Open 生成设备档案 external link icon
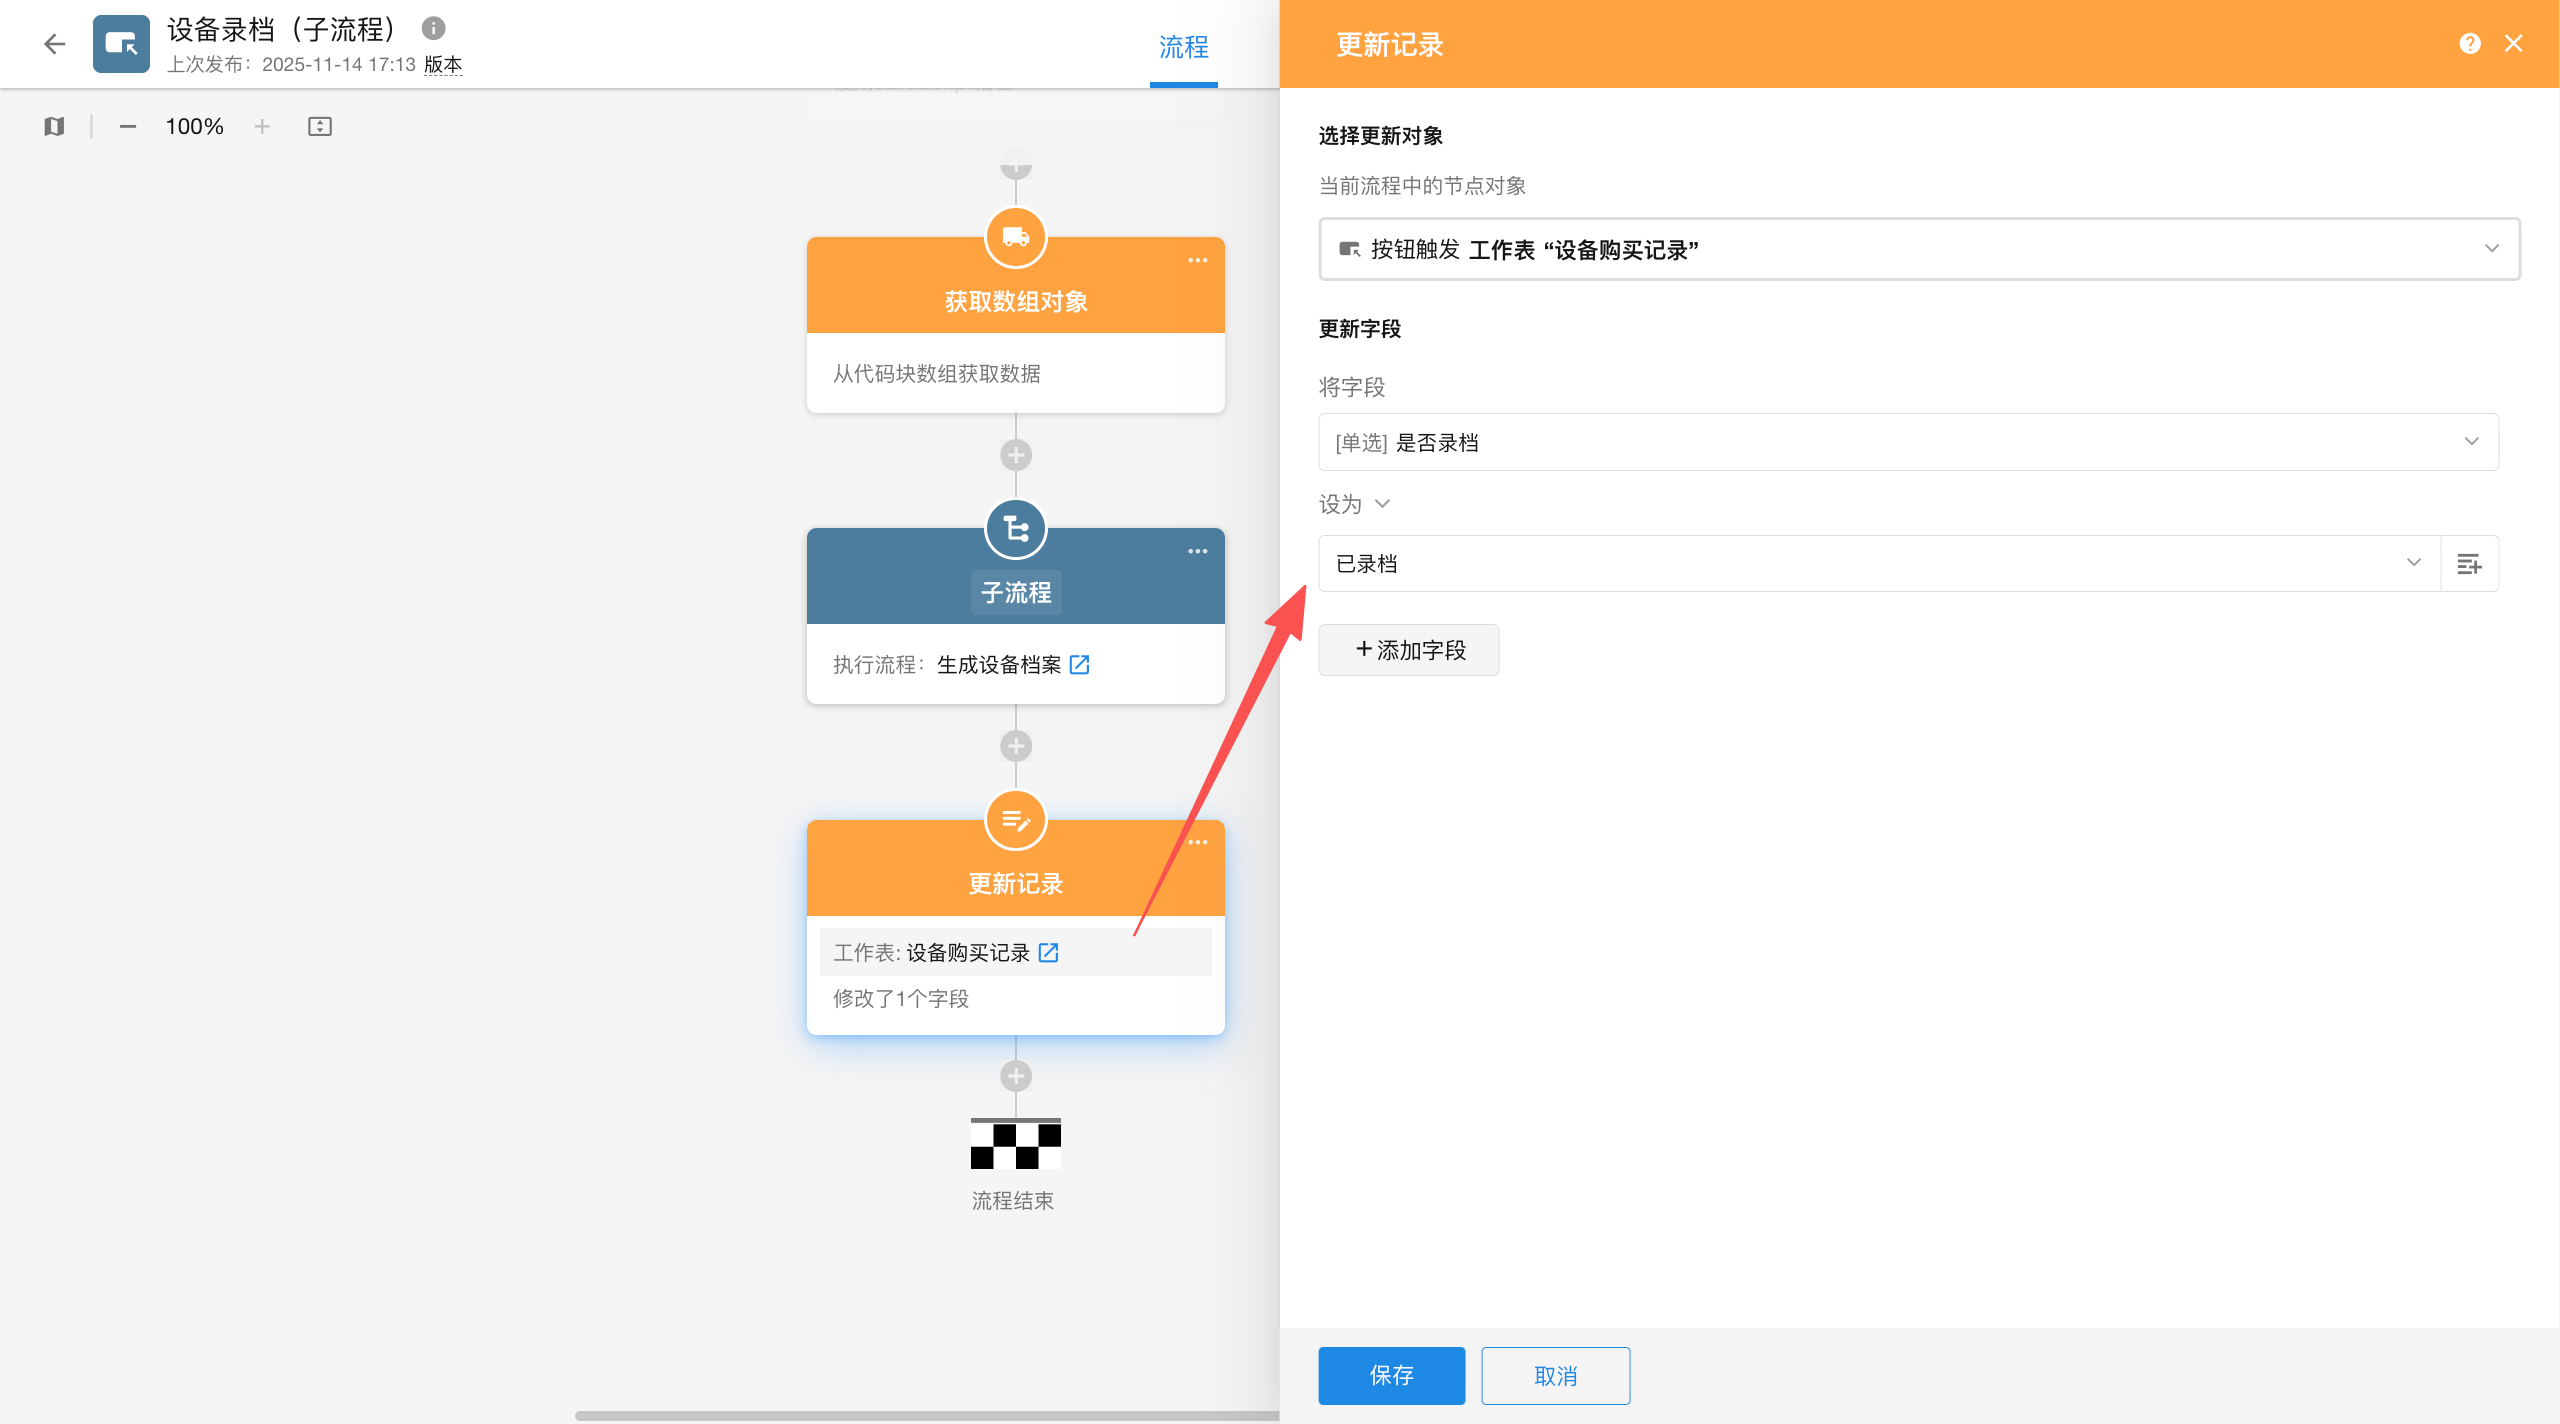This screenshot has width=2560, height=1424. [x=1079, y=665]
